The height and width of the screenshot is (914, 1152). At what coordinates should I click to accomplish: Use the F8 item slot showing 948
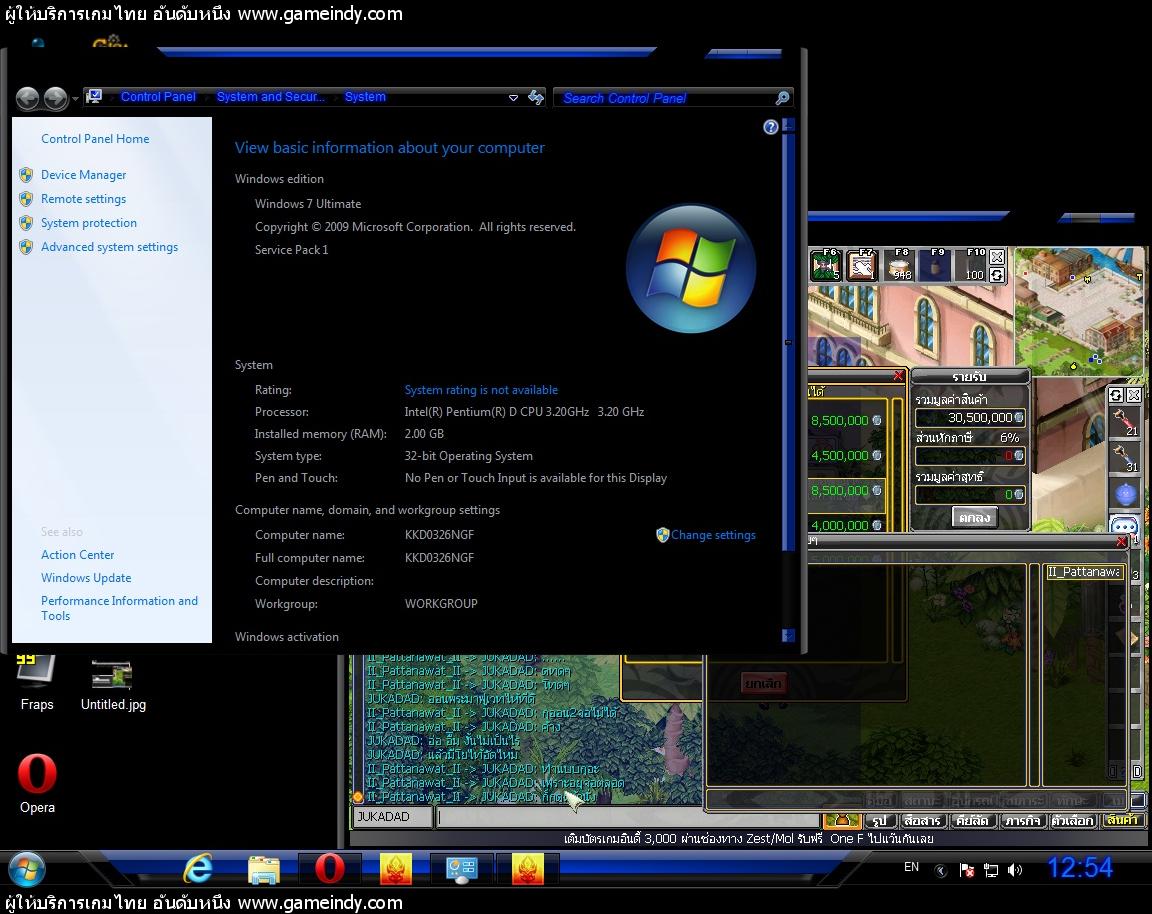click(x=898, y=265)
